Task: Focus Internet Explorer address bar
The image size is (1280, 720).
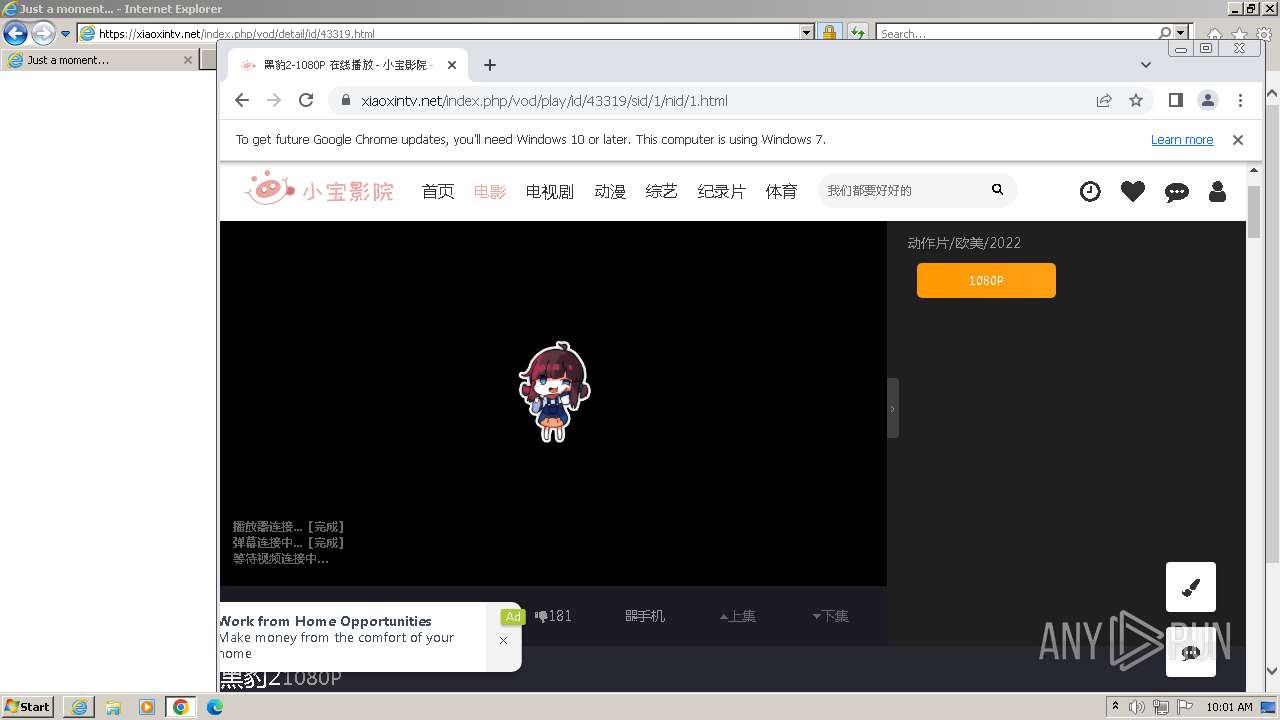Action: 448,33
